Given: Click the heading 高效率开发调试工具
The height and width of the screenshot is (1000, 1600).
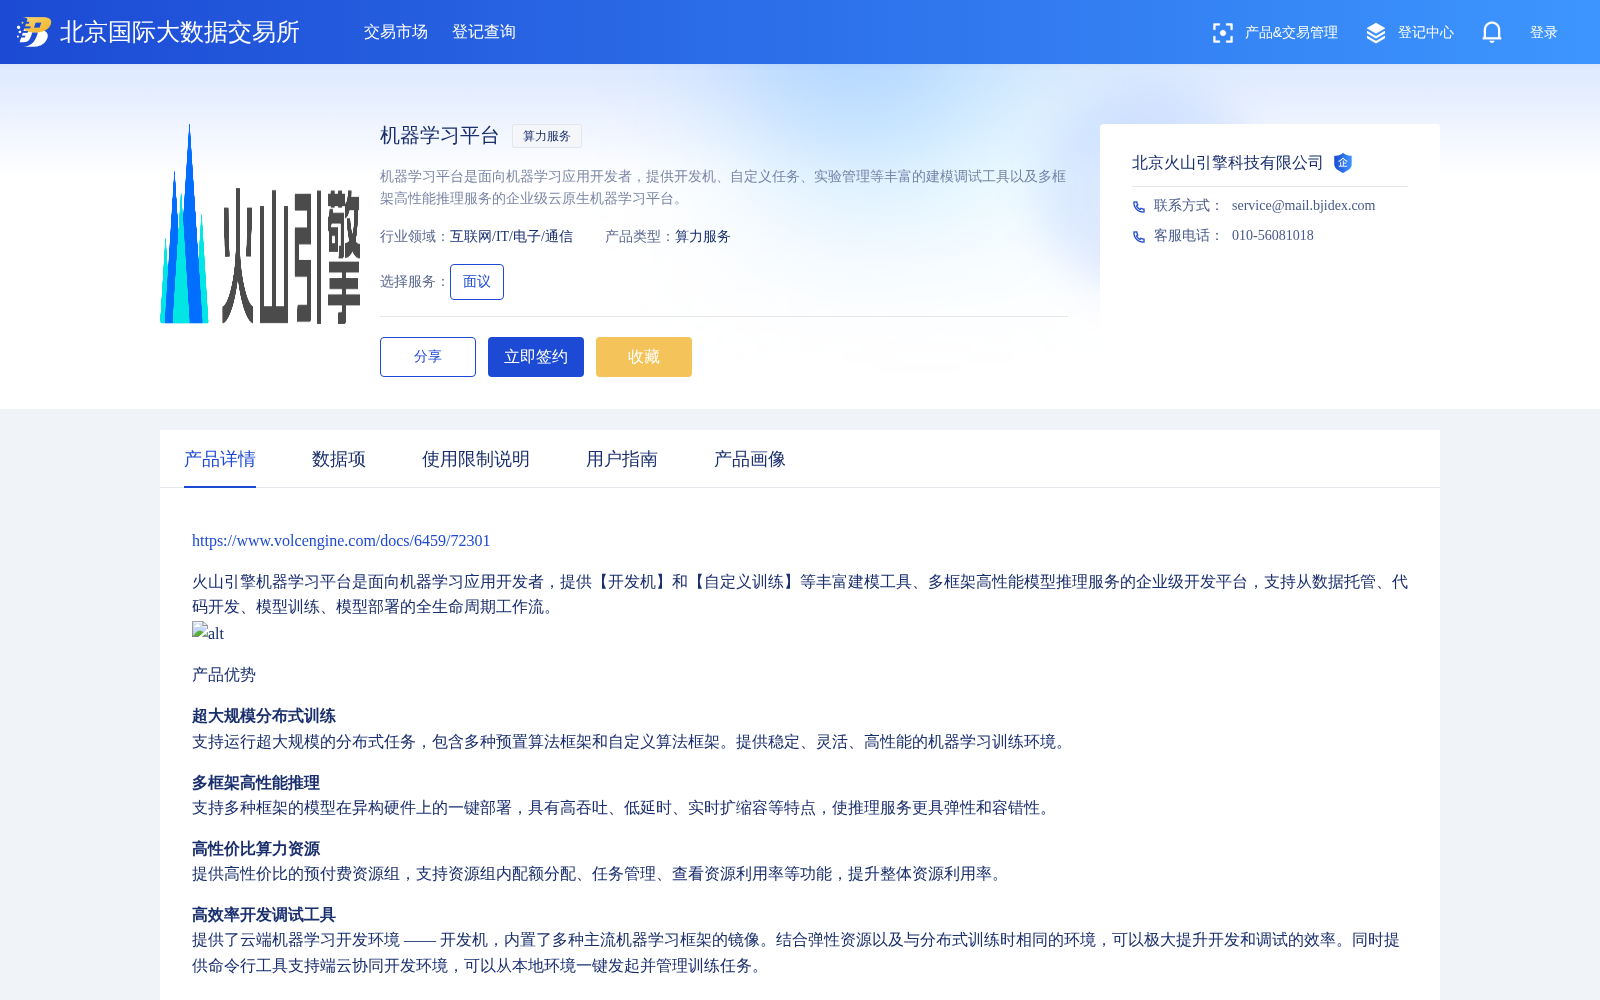Looking at the screenshot, I should (264, 915).
